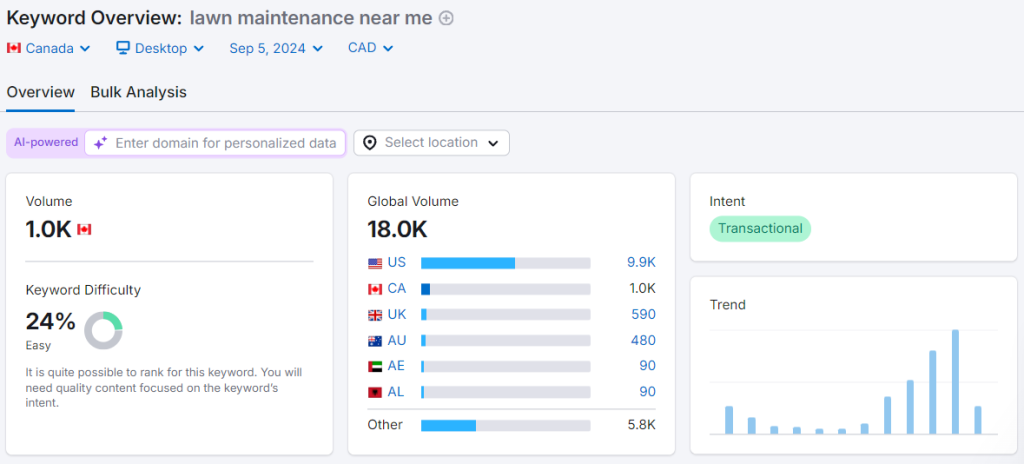Click the desktop monitor icon
This screenshot has height=464, width=1024.
[123, 48]
